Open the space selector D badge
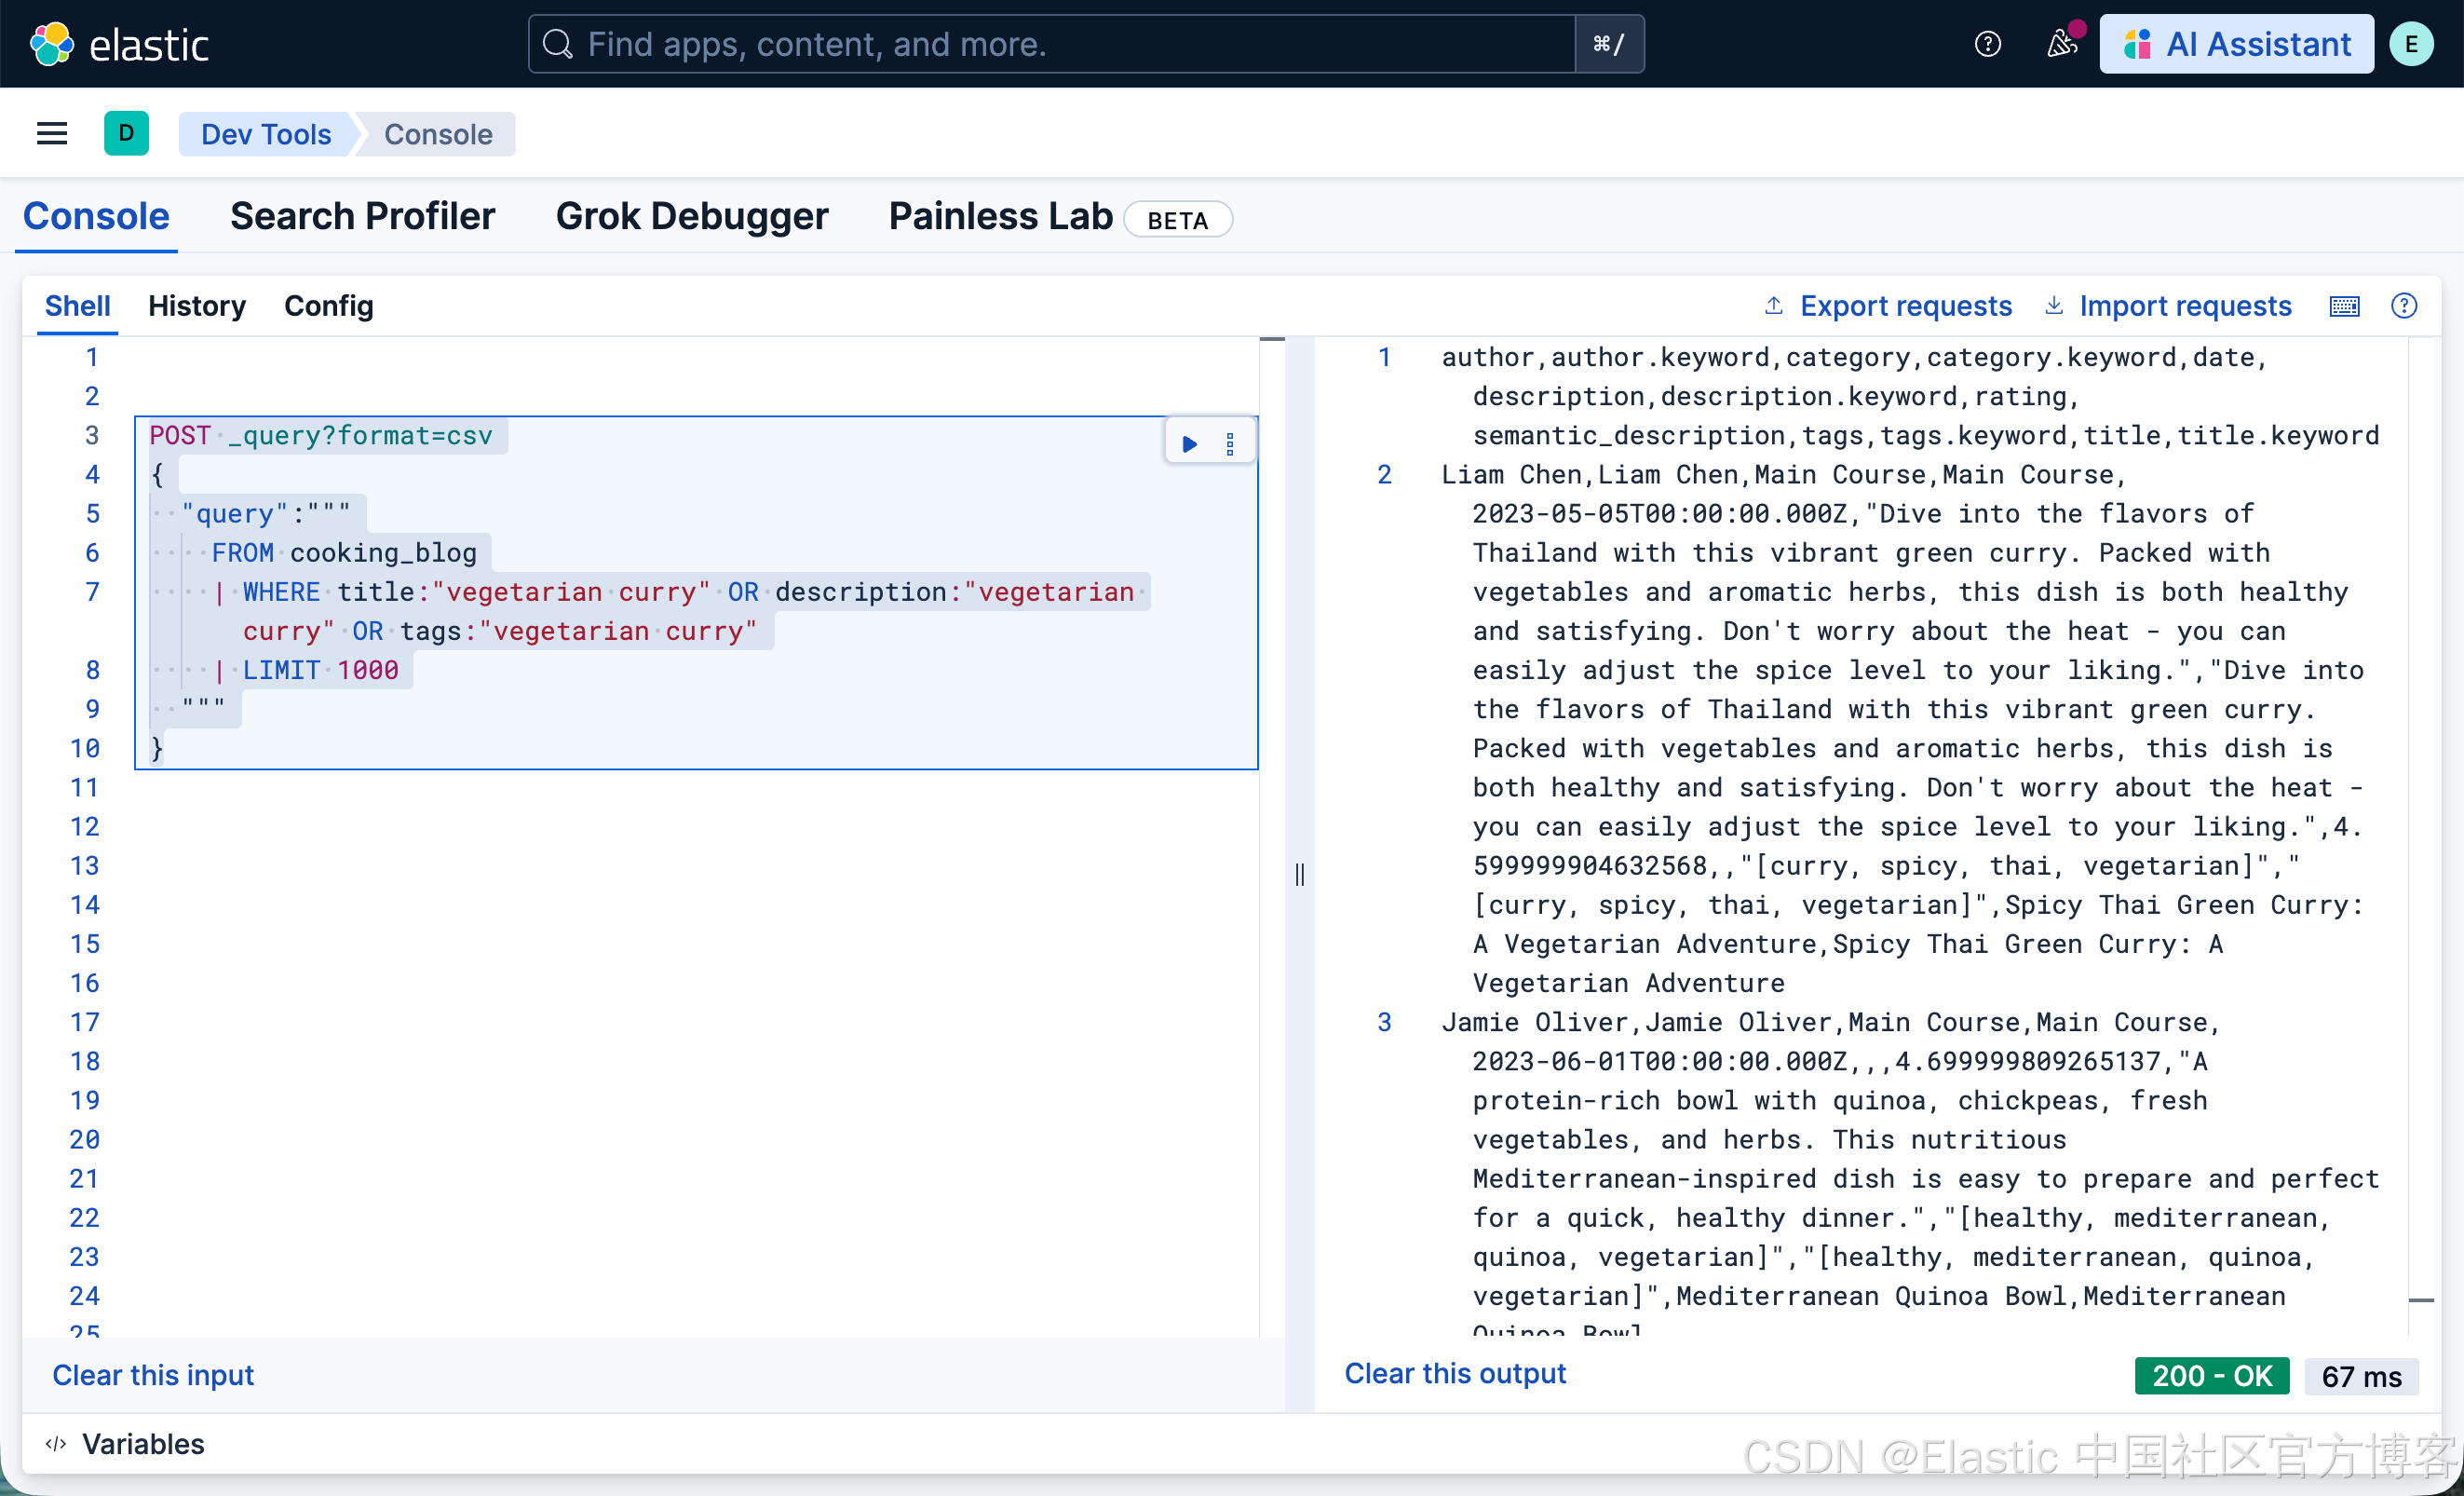2464x1496 pixels. tap(126, 134)
